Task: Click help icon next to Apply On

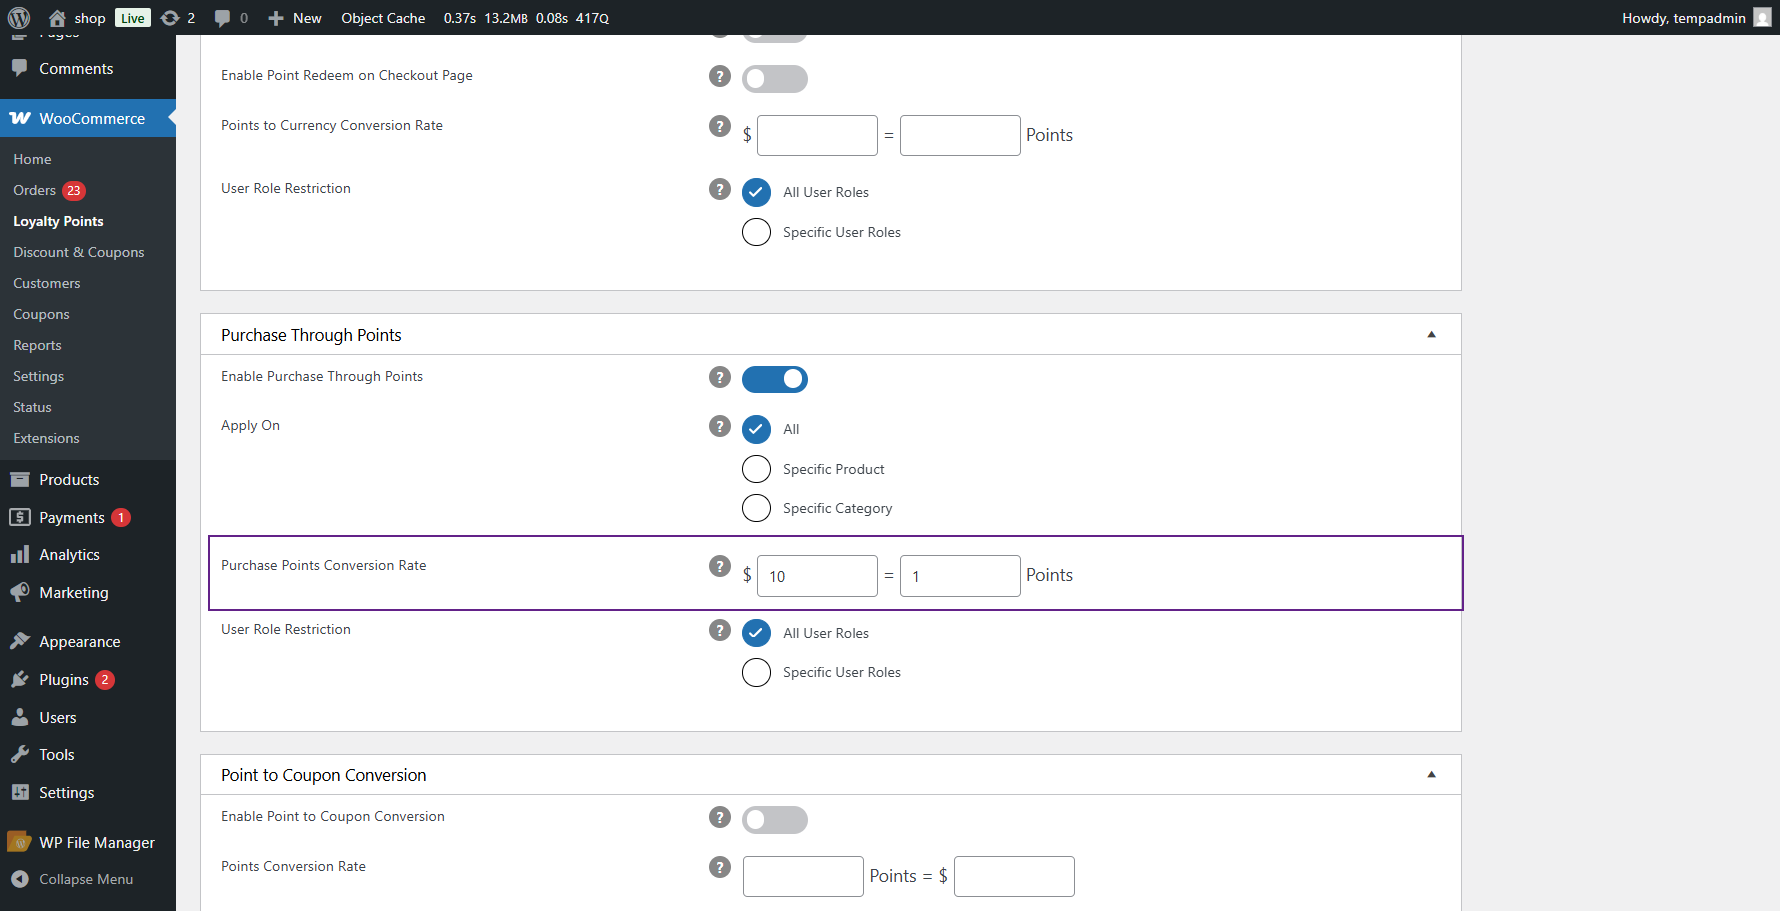Action: click(x=720, y=426)
